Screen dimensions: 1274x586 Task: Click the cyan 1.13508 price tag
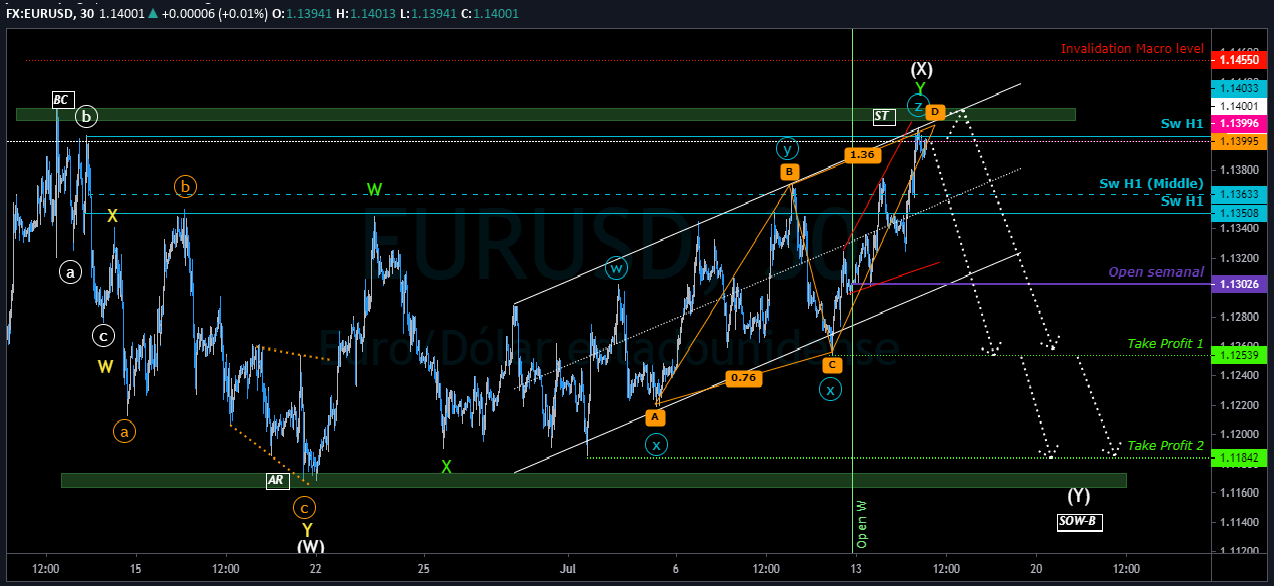[1240, 213]
